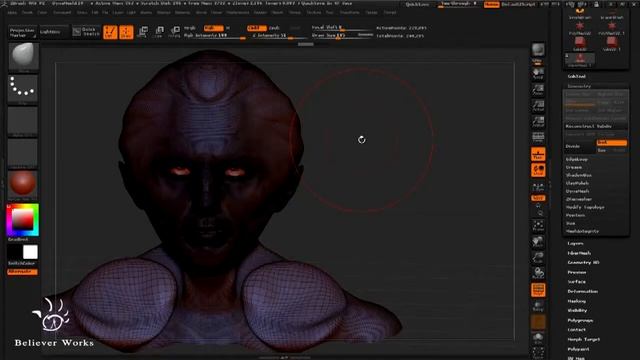Toggle the Edit mode button
Screen dimensions: 640x360
tap(110, 32)
